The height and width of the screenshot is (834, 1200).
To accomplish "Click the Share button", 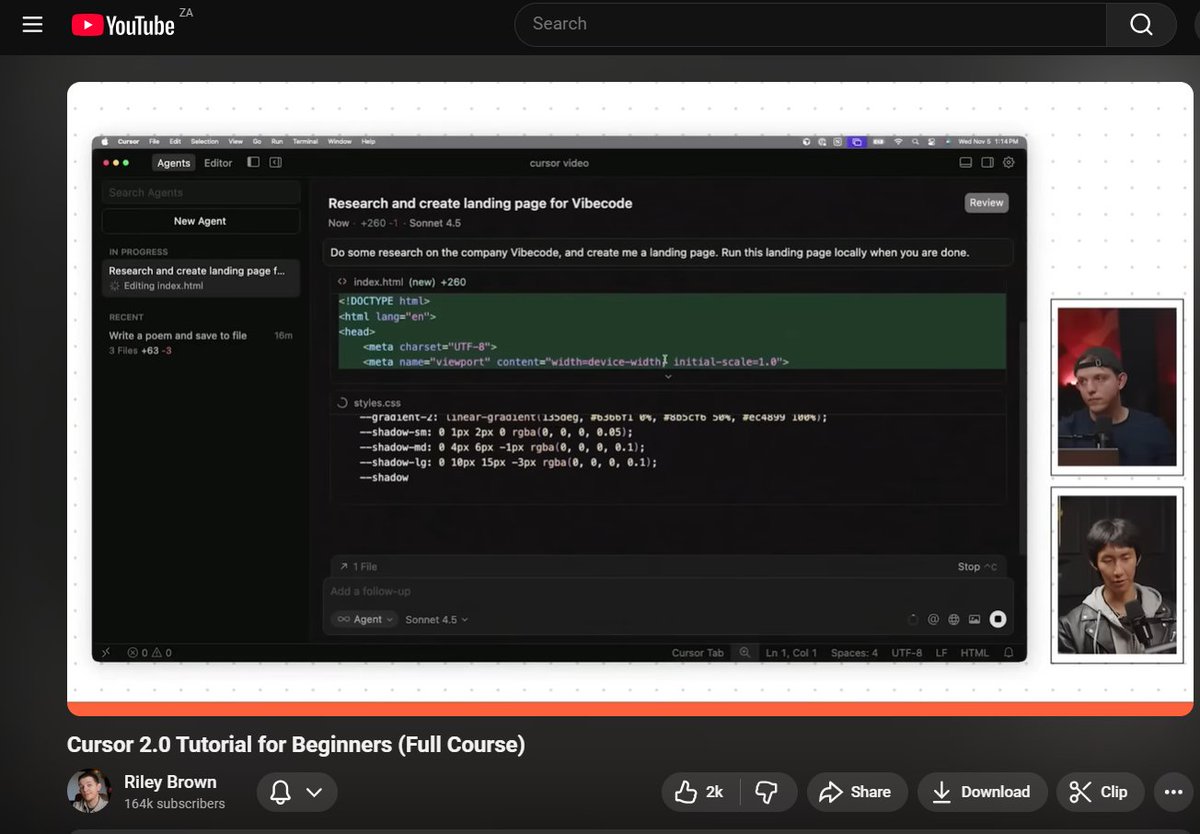I will (856, 792).
